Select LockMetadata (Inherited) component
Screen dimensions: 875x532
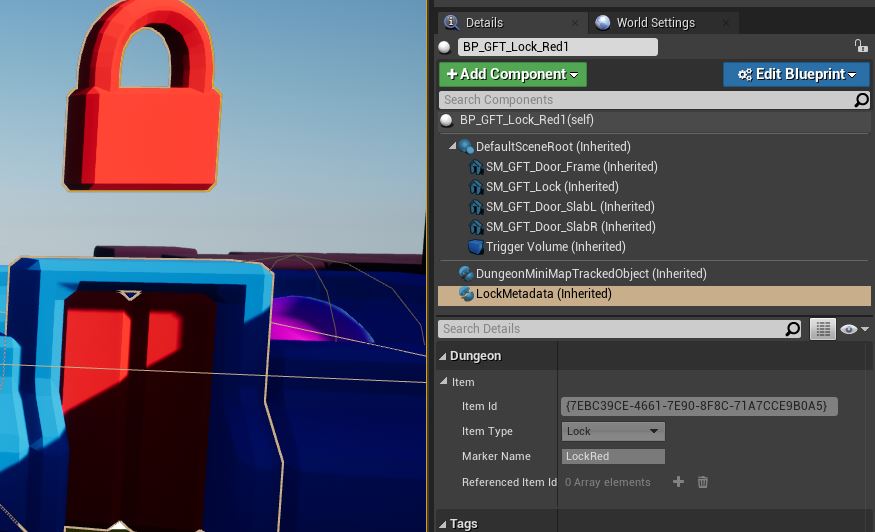[654, 295]
